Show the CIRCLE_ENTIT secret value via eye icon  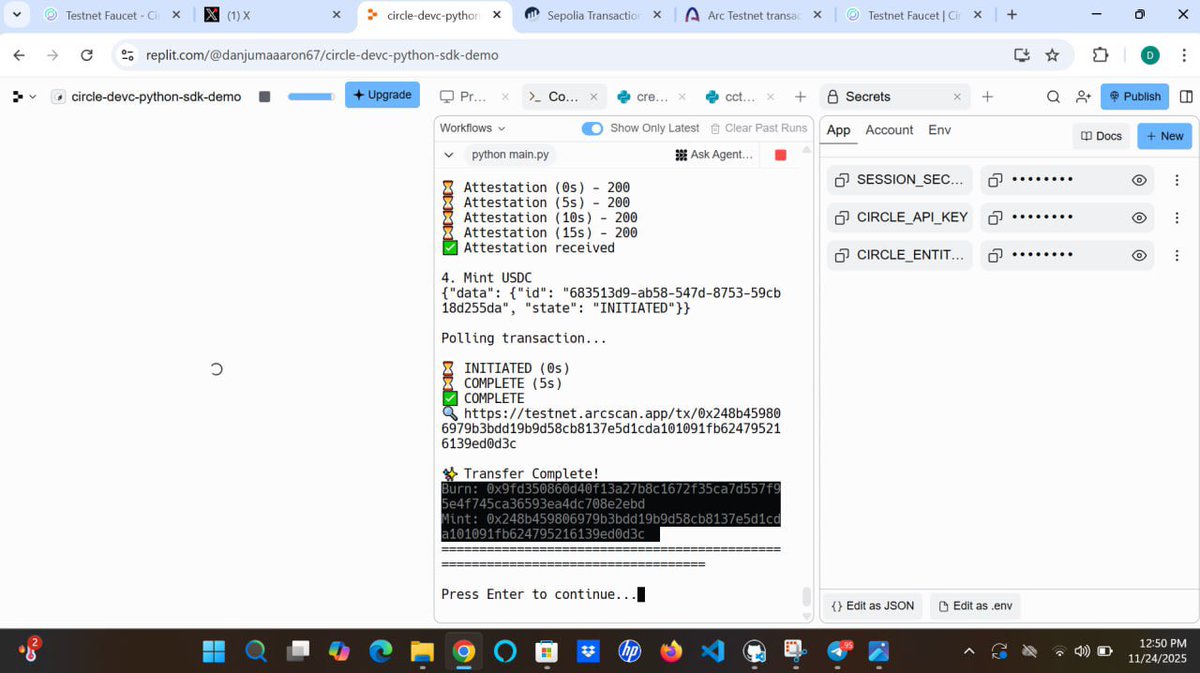click(1139, 255)
